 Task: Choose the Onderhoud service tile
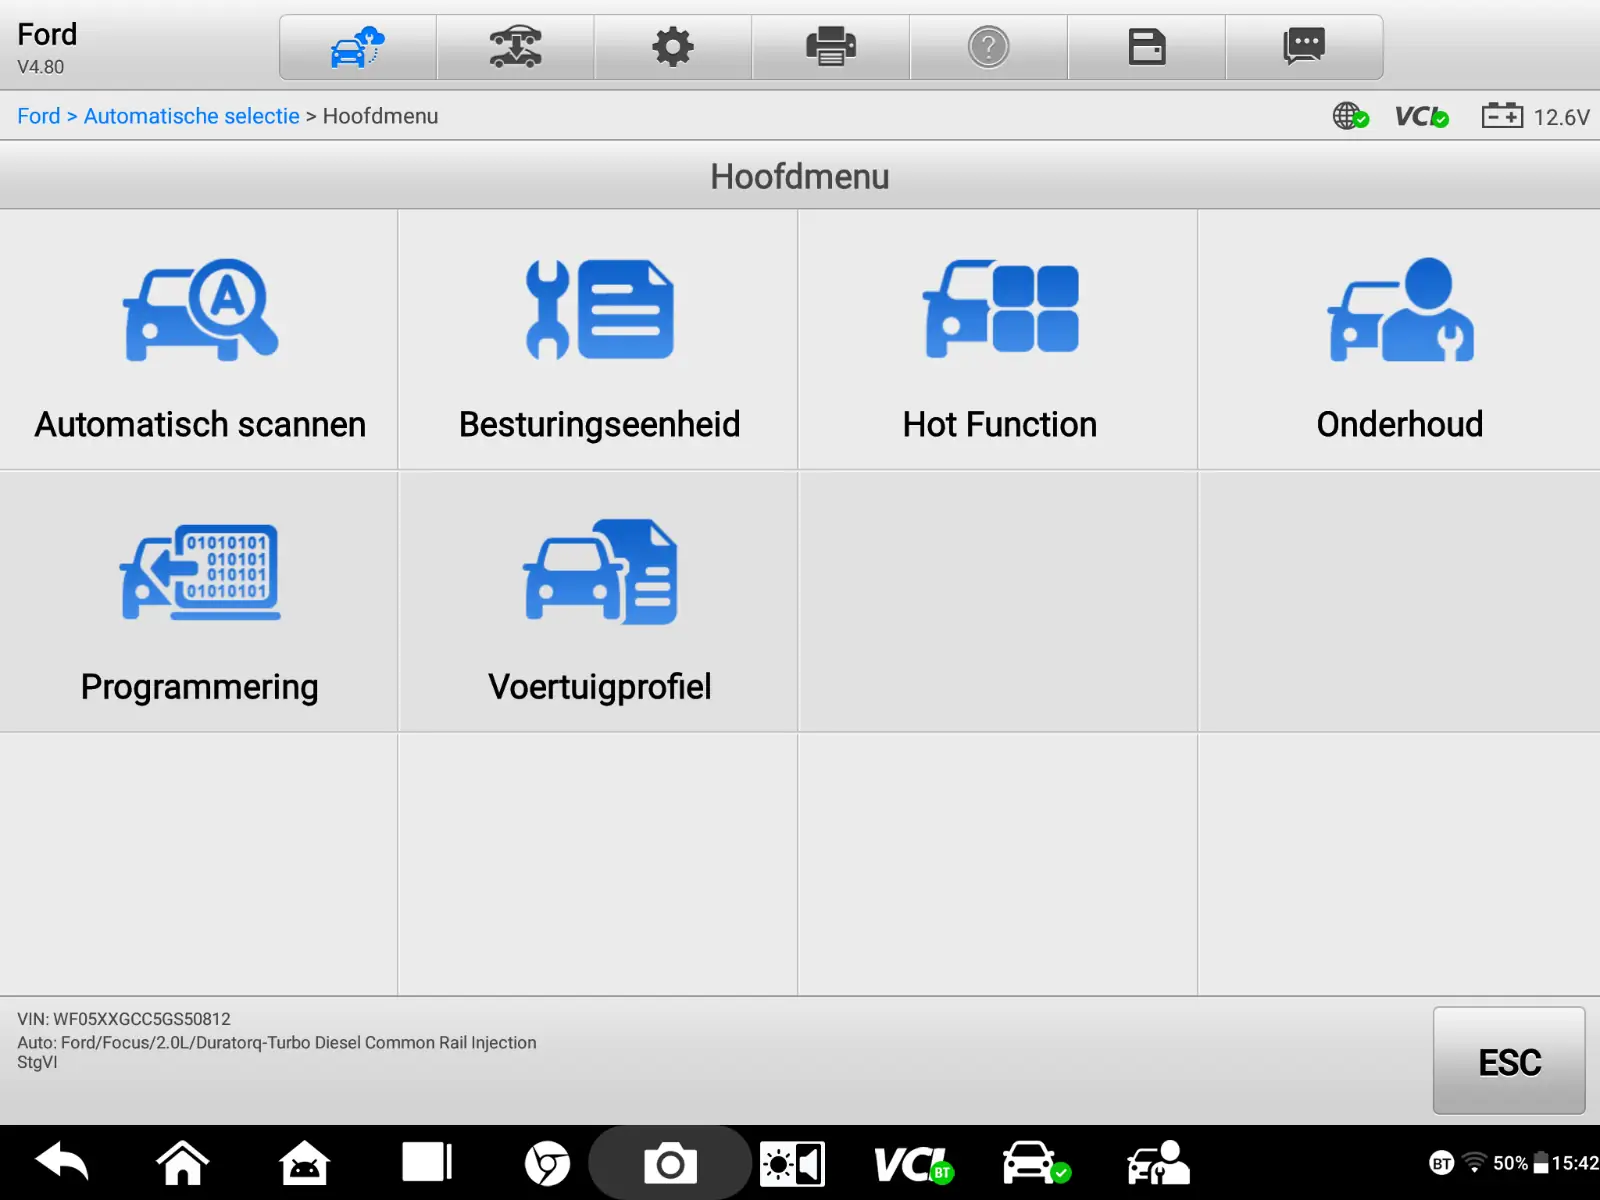pyautogui.click(x=1400, y=339)
